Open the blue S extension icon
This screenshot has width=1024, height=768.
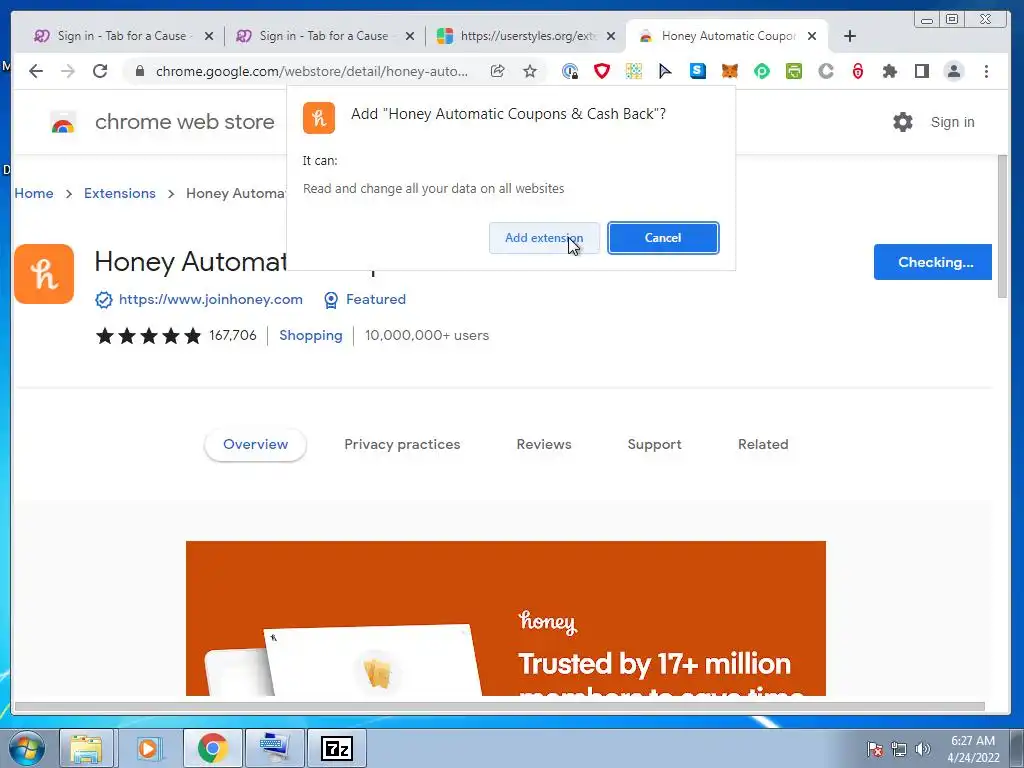tap(697, 71)
